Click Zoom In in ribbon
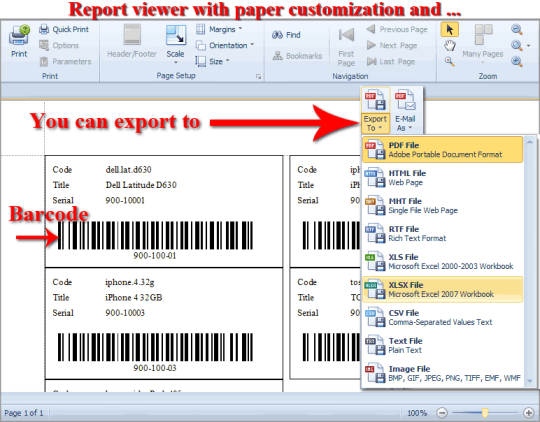540x422 pixels. click(517, 61)
